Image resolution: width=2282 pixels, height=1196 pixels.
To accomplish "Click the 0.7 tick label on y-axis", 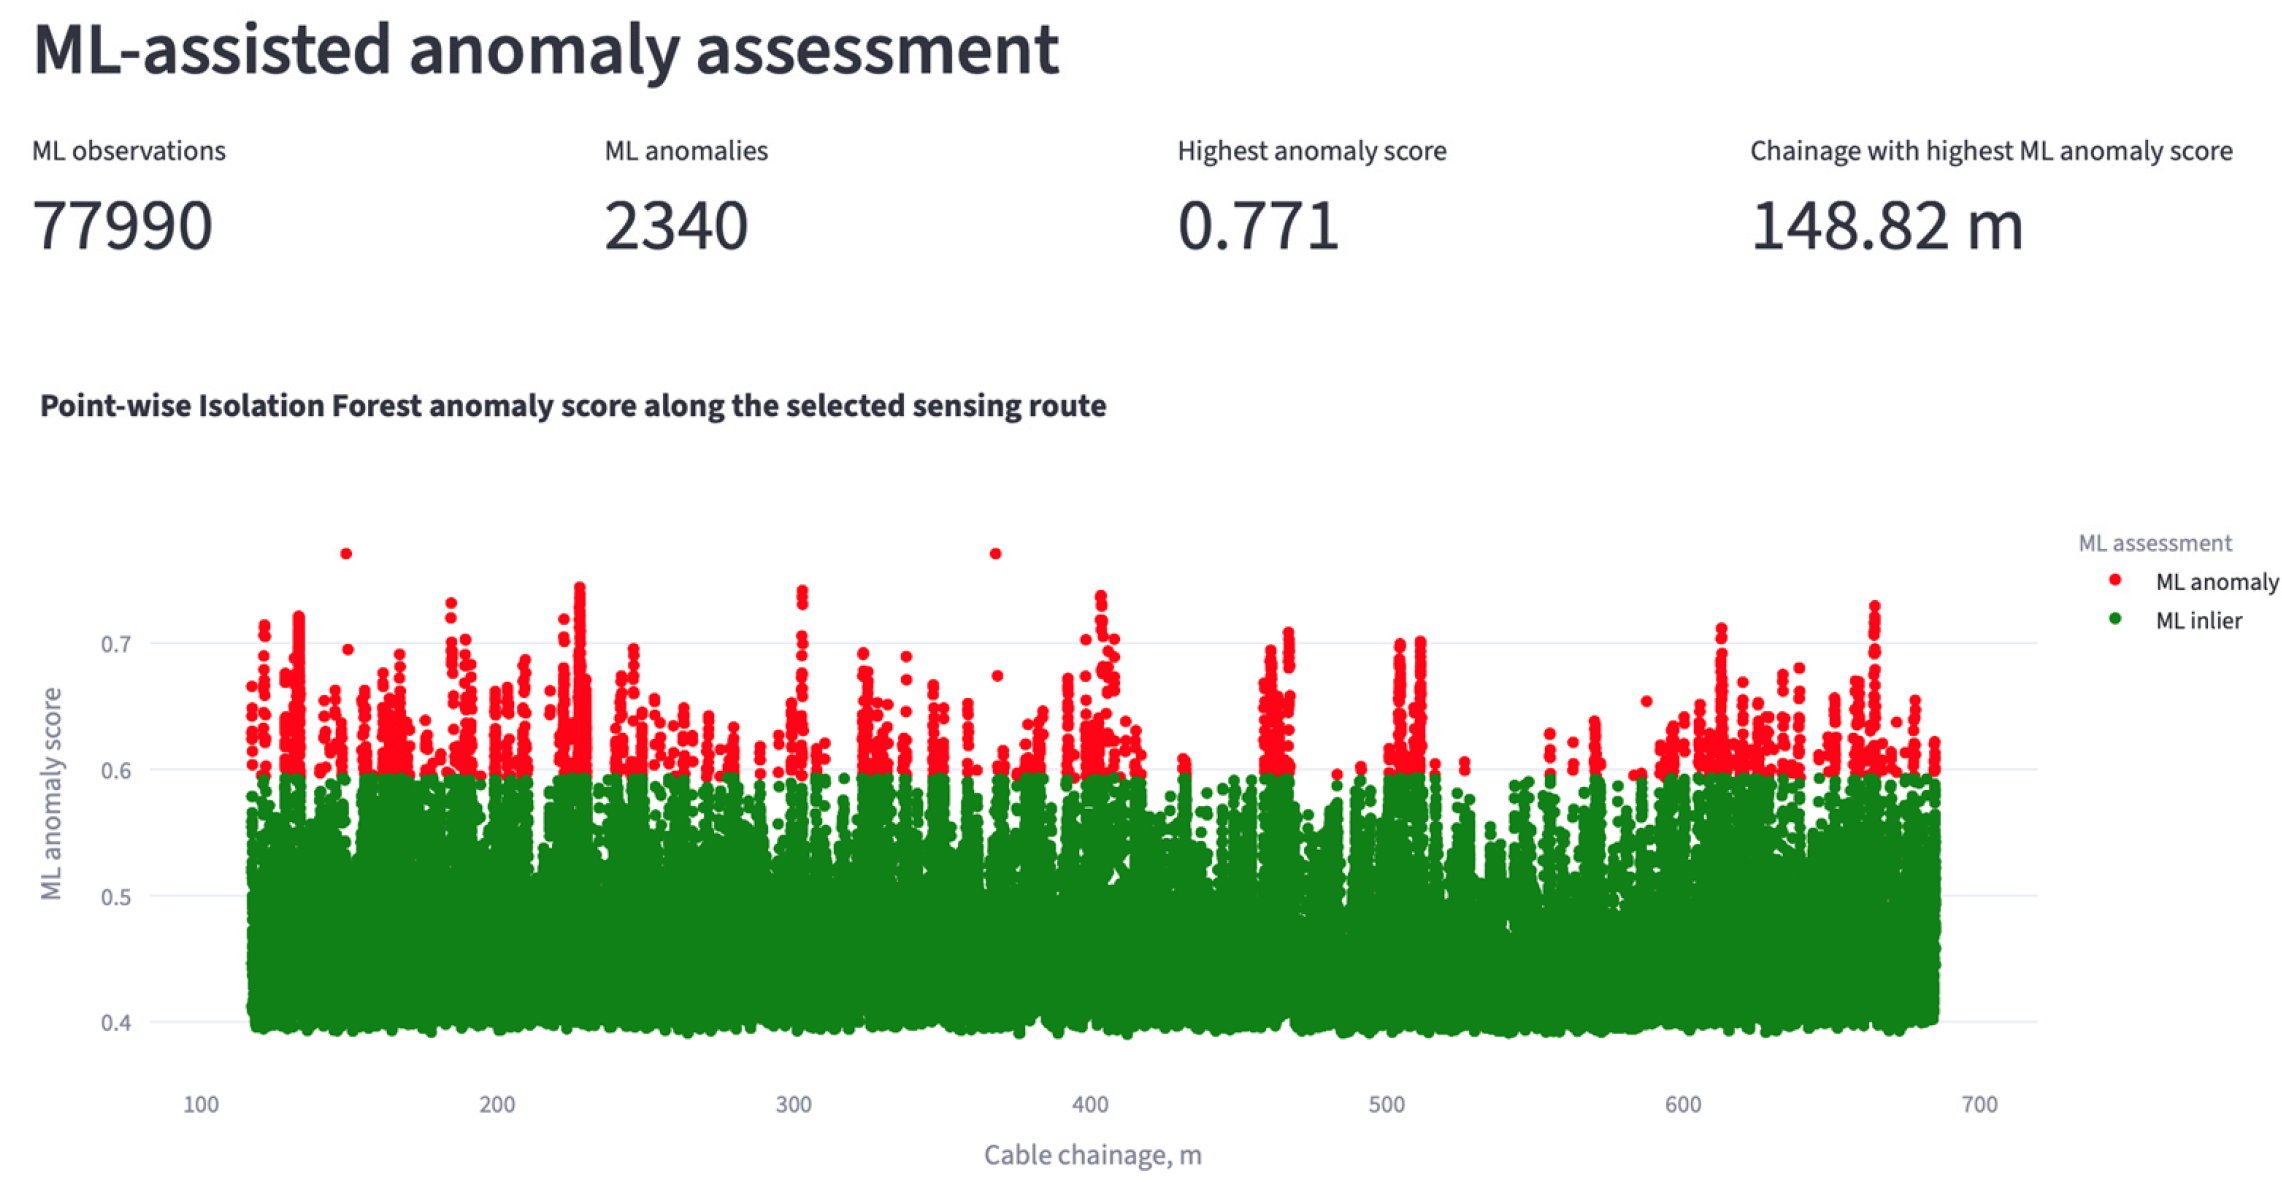I will (116, 644).
